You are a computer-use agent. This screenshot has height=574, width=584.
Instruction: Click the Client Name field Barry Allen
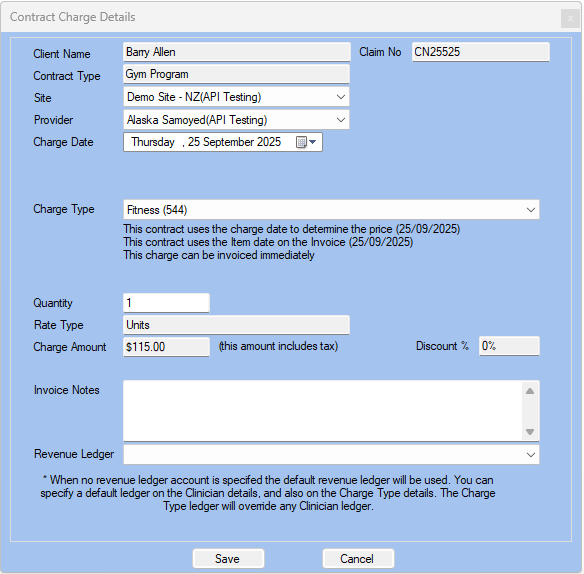coord(237,52)
